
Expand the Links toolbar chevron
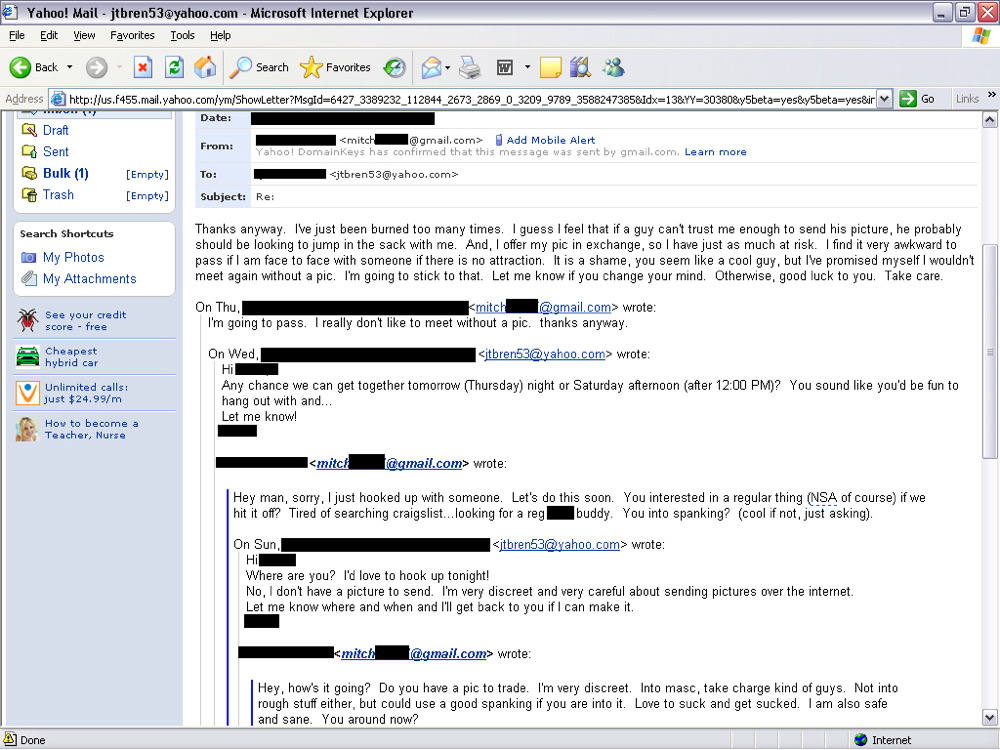pos(992,95)
